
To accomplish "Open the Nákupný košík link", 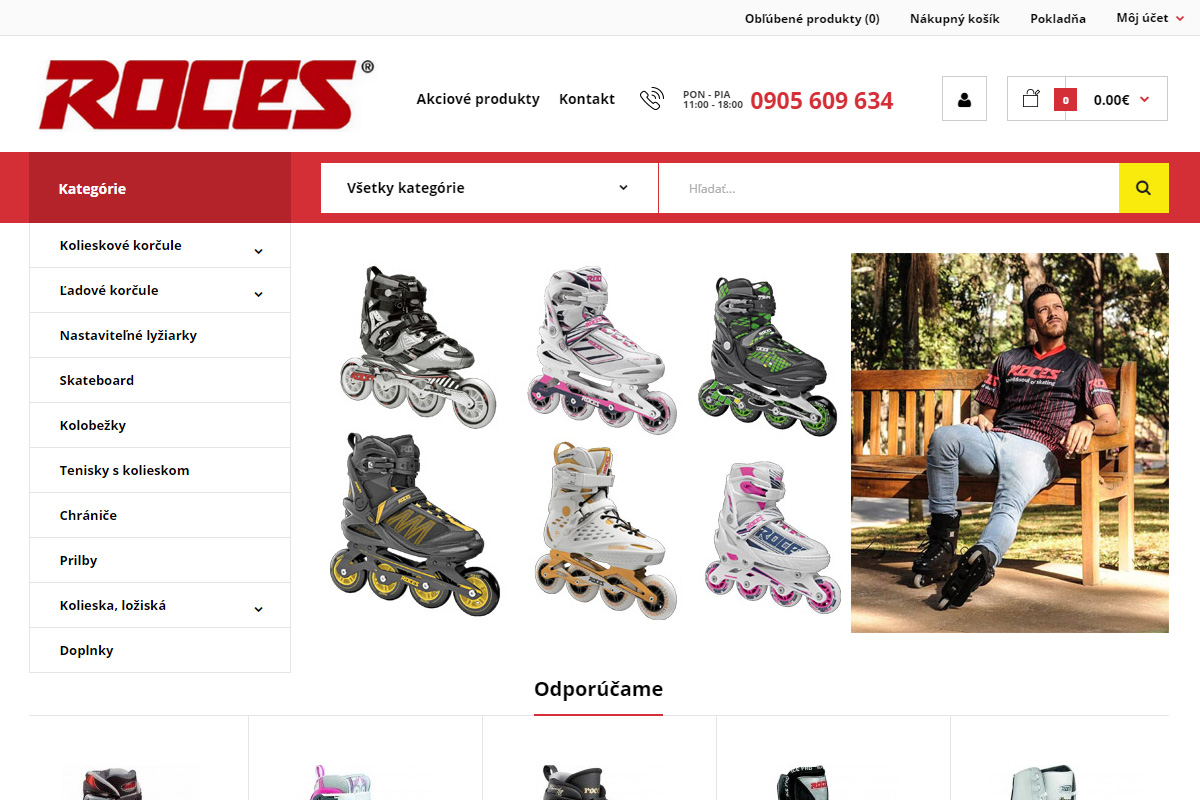I will pos(954,18).
